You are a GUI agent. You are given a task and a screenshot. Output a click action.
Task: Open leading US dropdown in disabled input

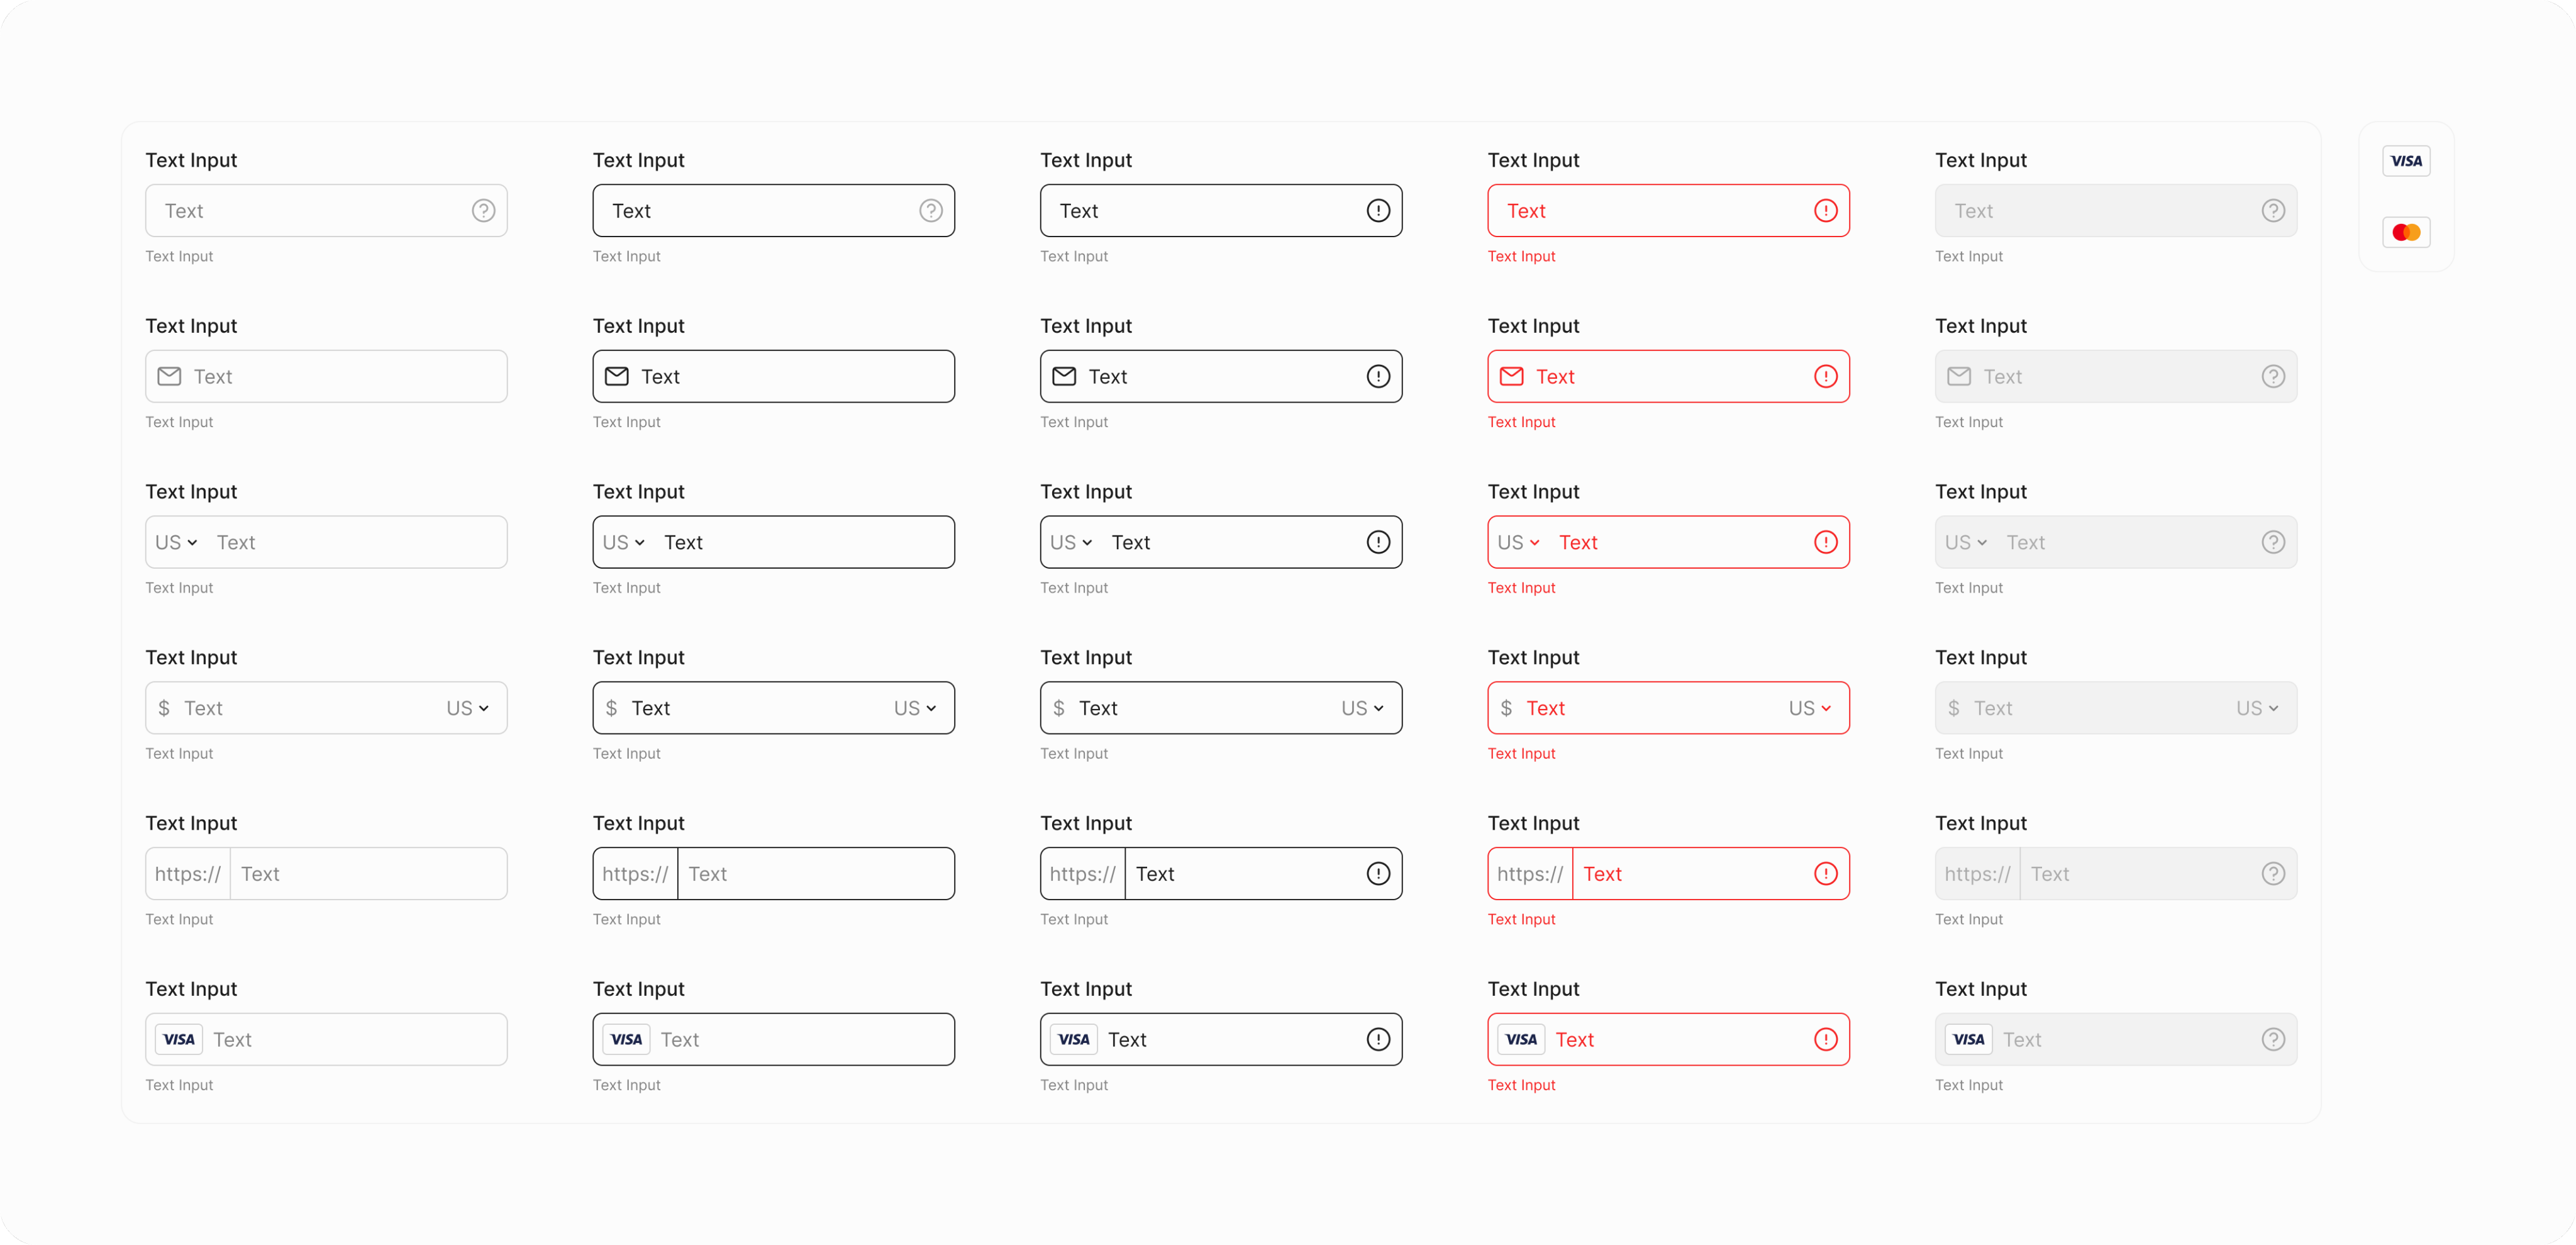(1965, 542)
